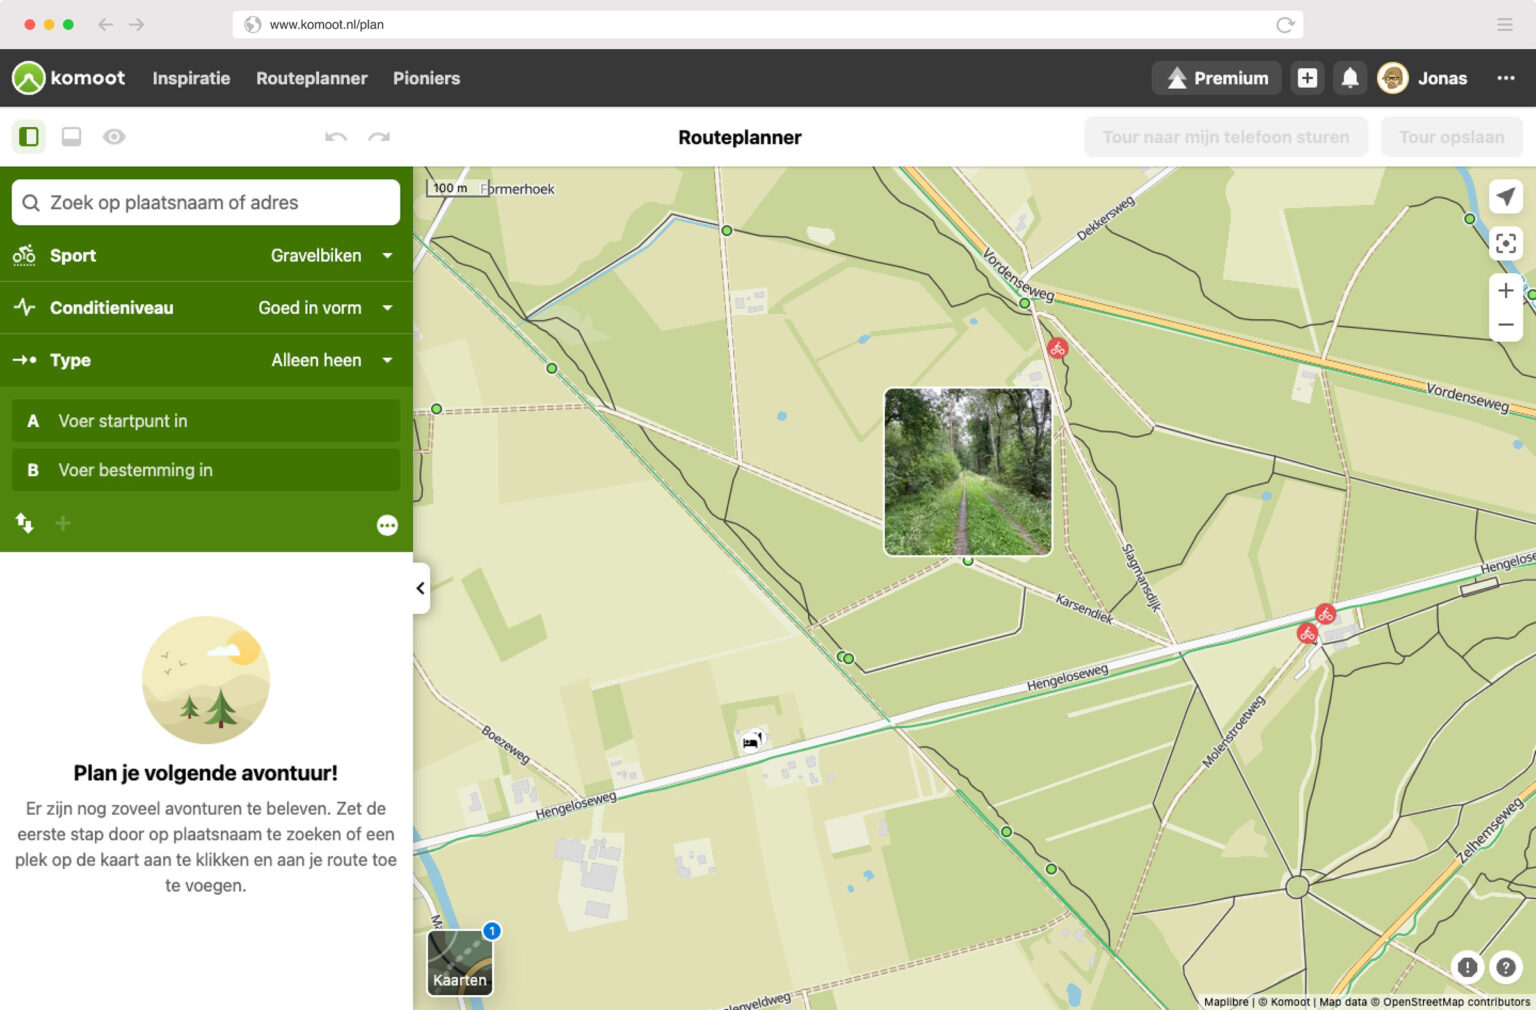Go to the Pioniers page
Image resolution: width=1536 pixels, height=1010 pixels.
(427, 78)
